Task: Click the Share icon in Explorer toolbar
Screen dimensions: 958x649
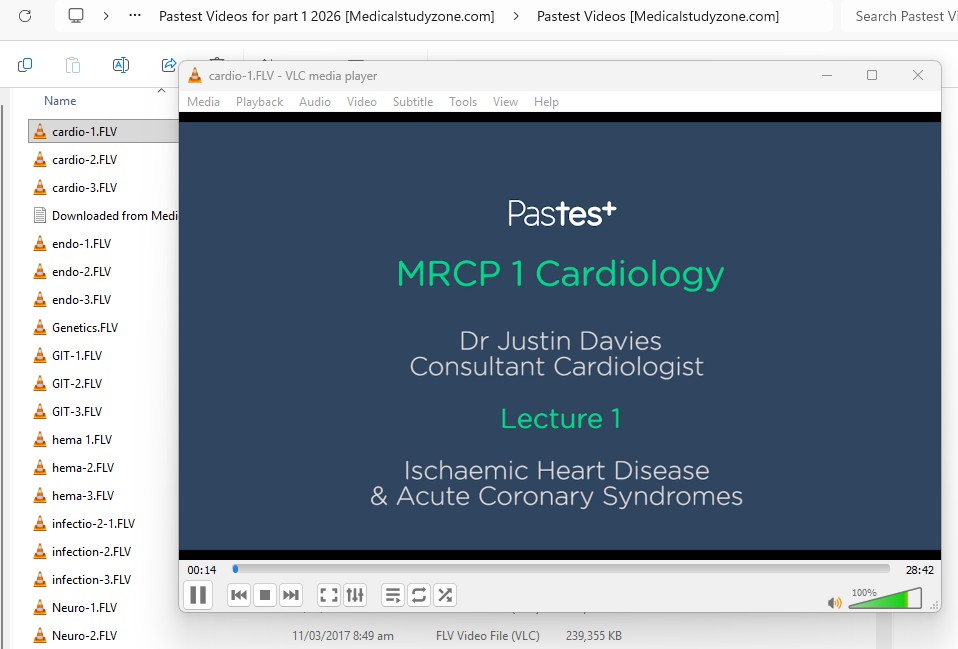Action: point(169,65)
